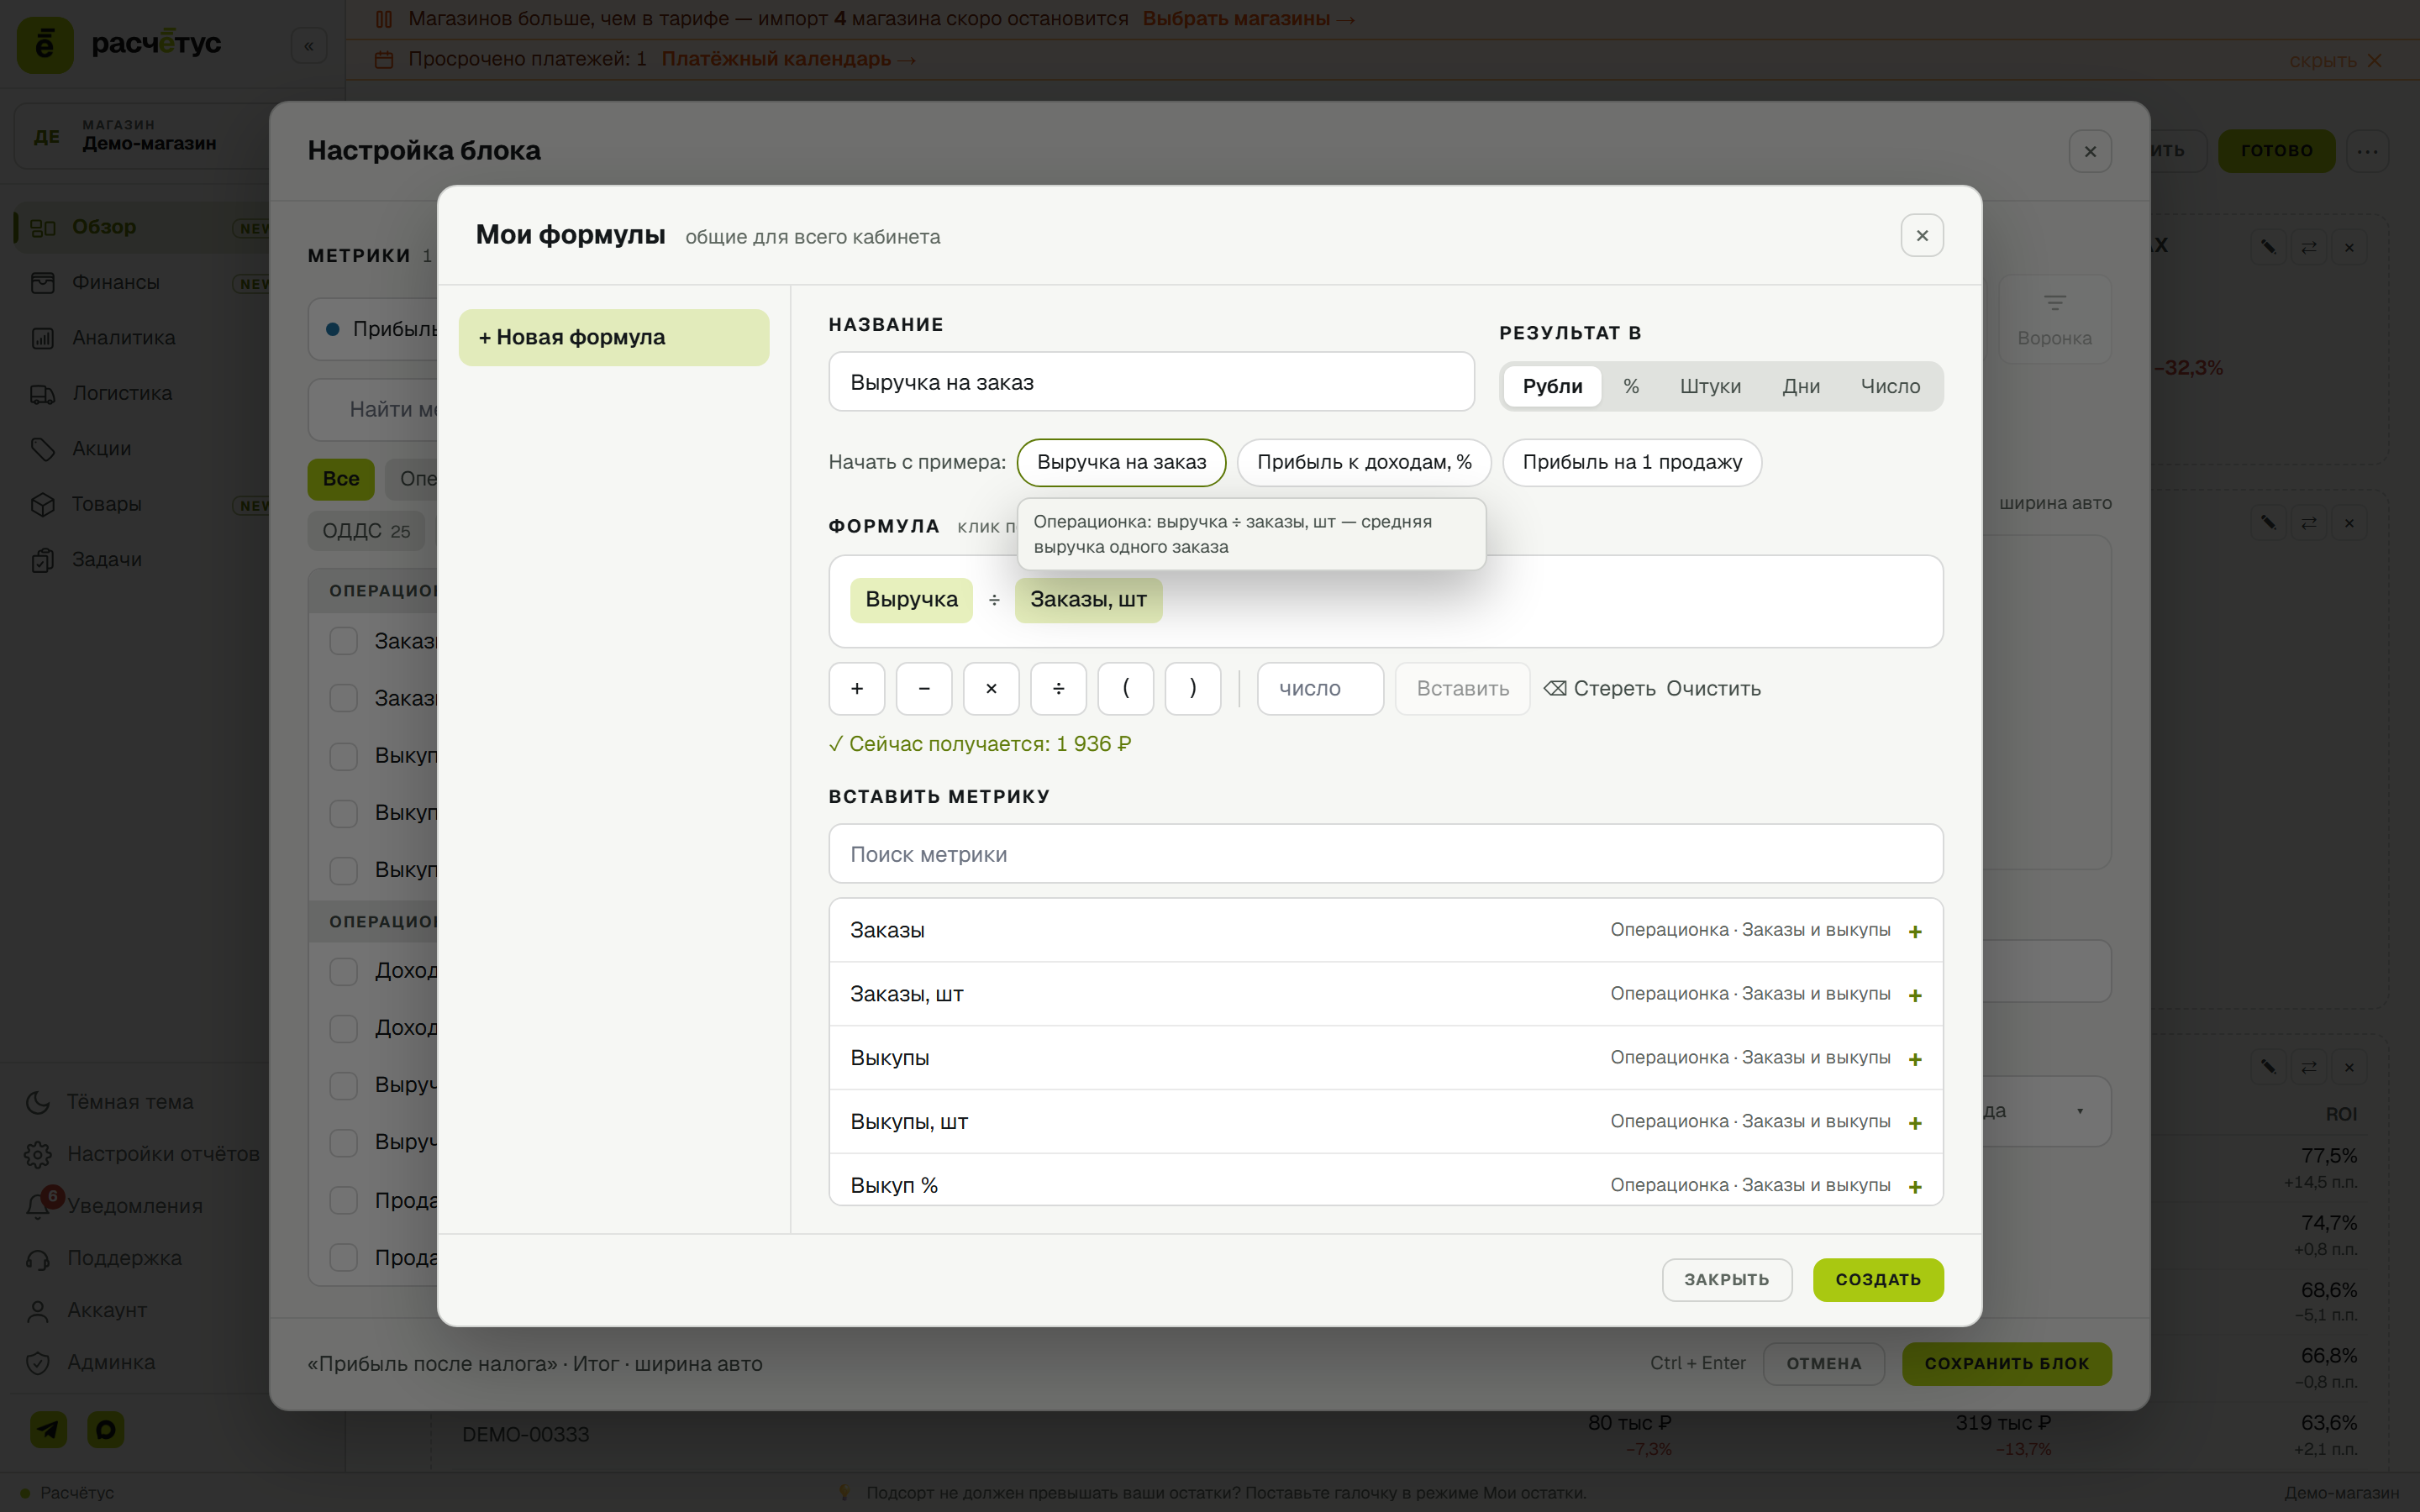The image size is (2420, 1512).
Task: Insert a closing parenthesis
Action: (x=1193, y=688)
